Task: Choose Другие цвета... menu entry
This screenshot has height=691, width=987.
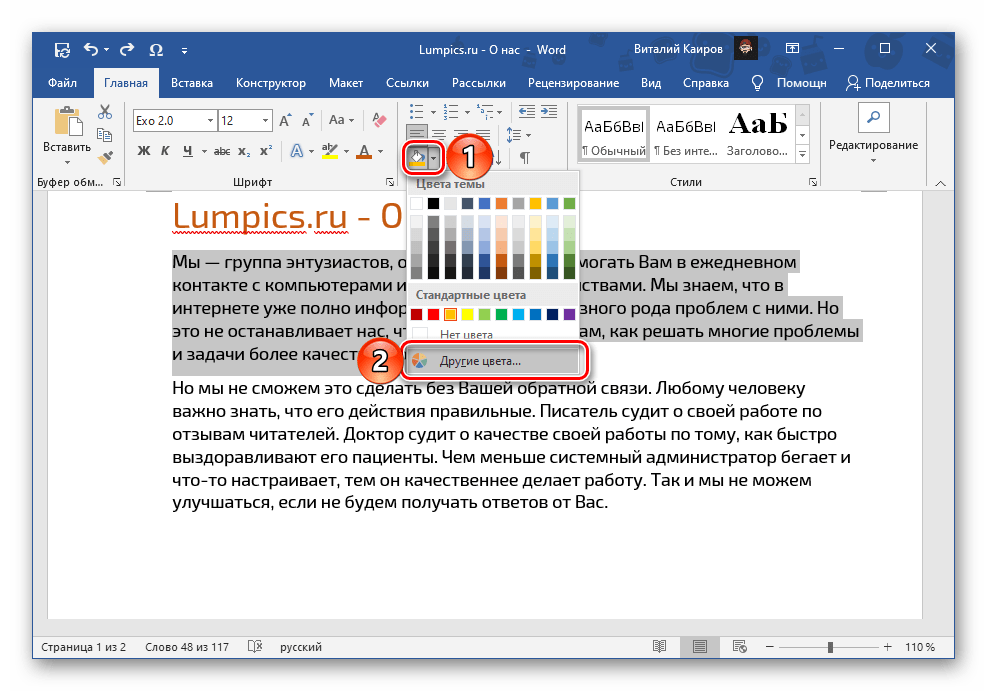Action: [x=492, y=361]
